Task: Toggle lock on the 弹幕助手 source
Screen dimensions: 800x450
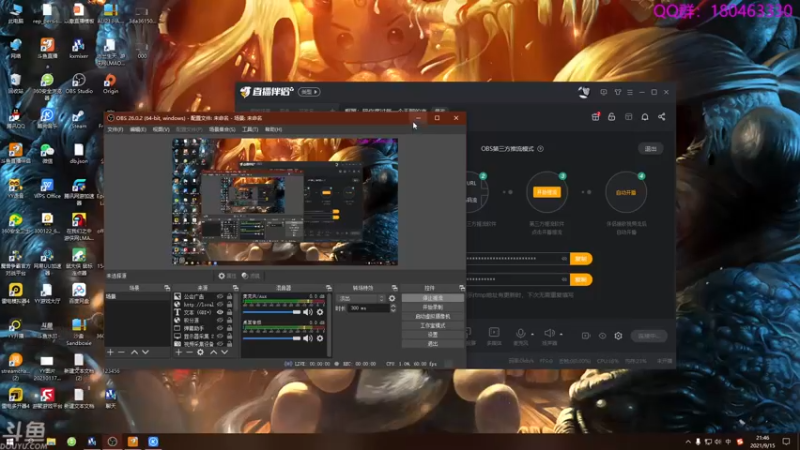Action: point(229,328)
